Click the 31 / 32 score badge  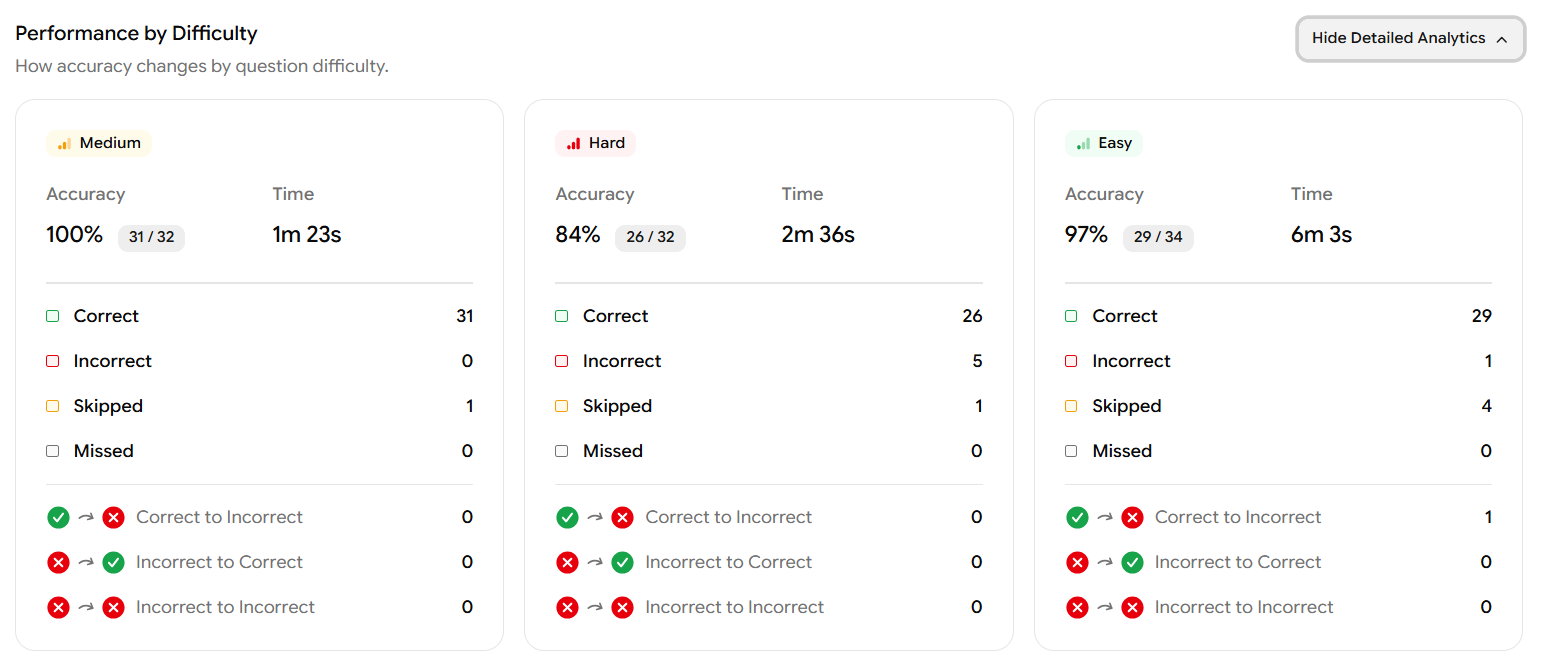click(151, 237)
